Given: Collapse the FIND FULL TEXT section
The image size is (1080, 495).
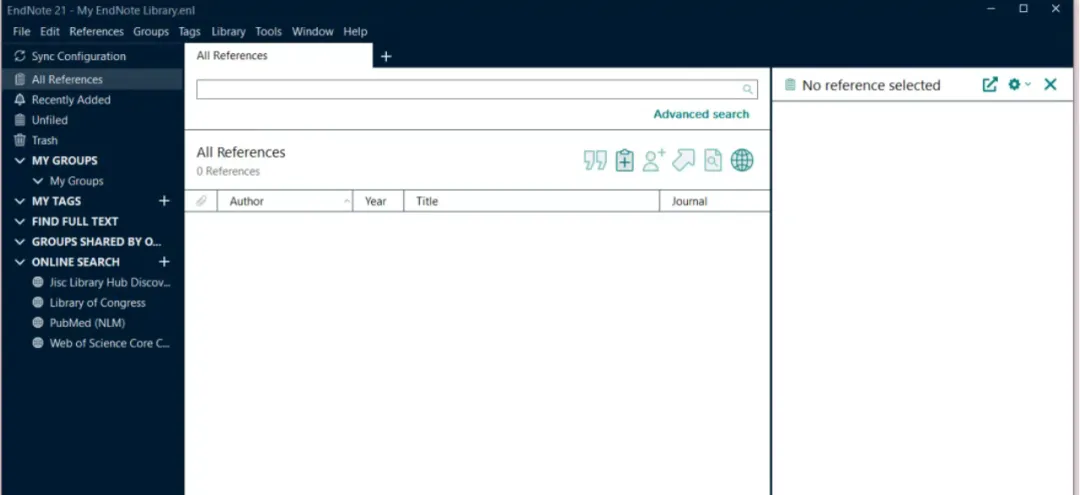Looking at the screenshot, I should click(x=19, y=222).
